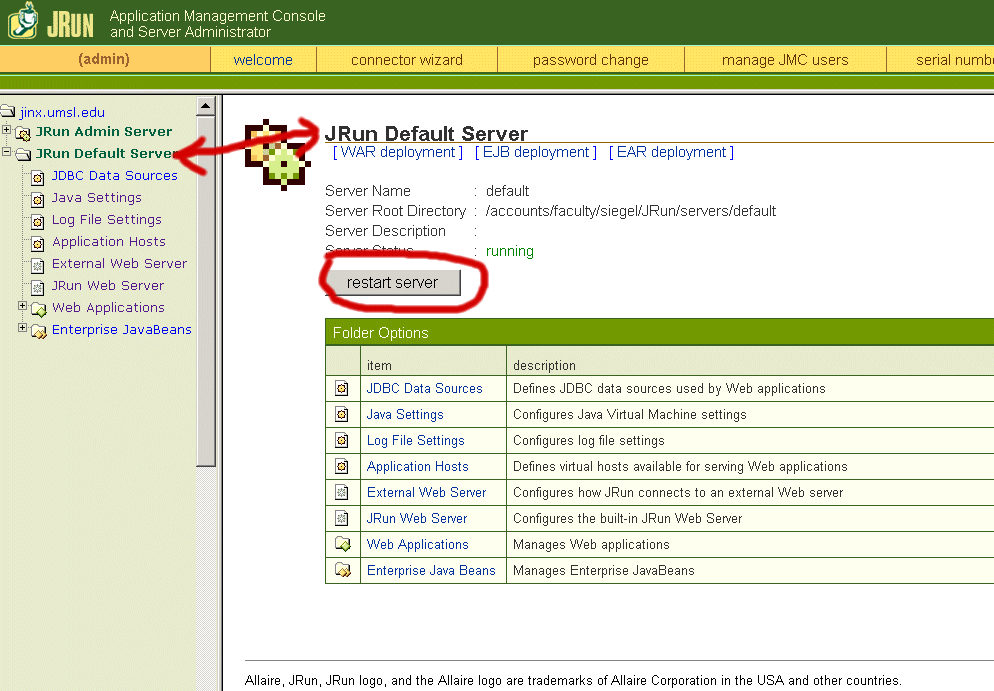Open the EJB deployment link
994x691 pixels.
click(x=535, y=153)
